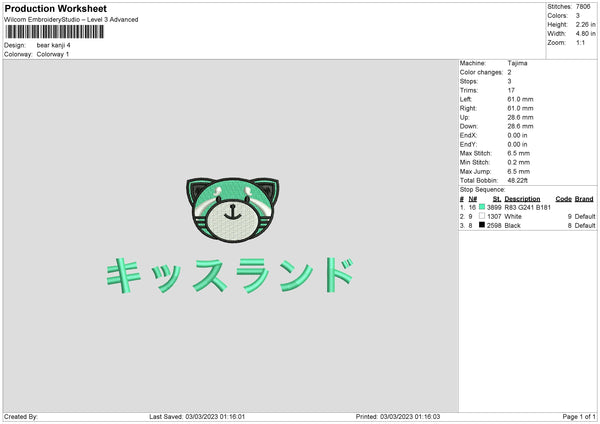The height and width of the screenshot is (424, 600).
Task: Click stitch count 2598 in stop 3
Action: coord(494,226)
